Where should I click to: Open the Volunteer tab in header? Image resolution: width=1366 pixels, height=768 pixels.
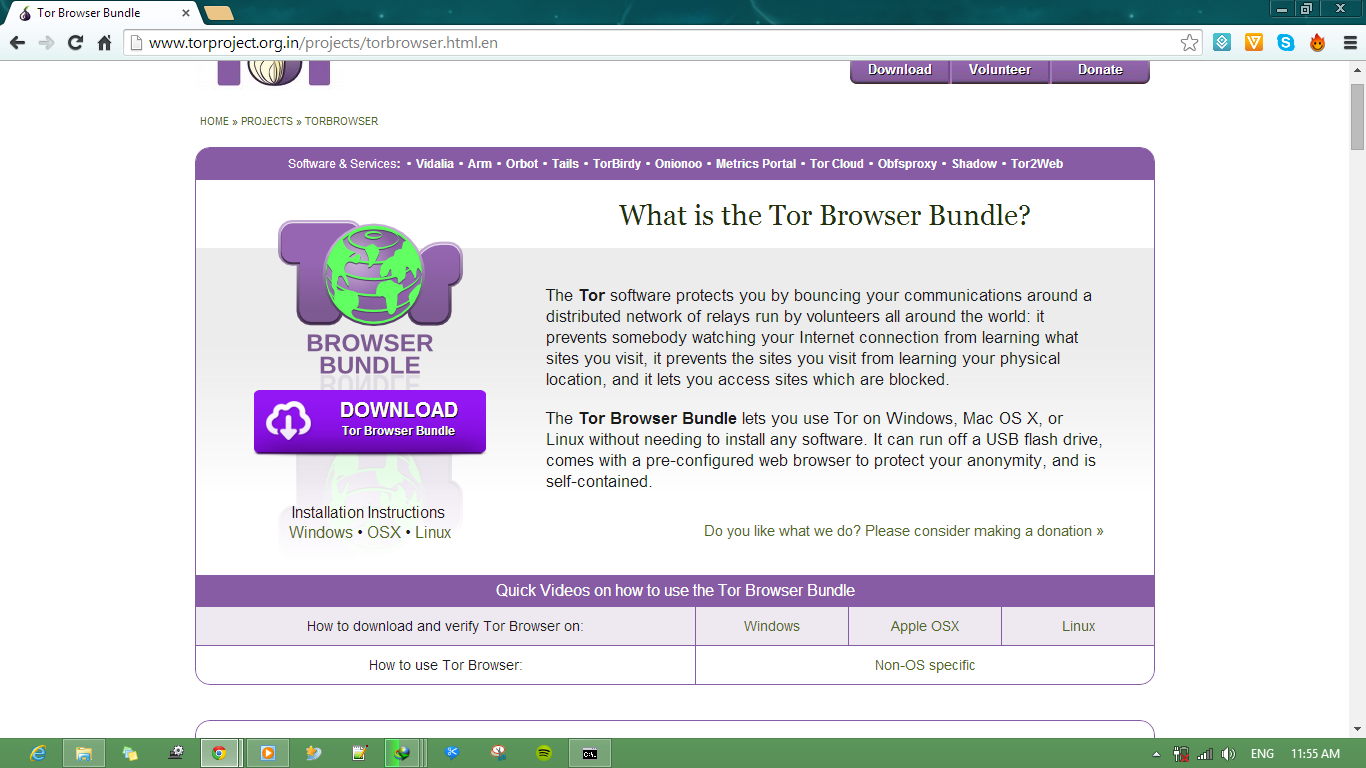click(x=1000, y=70)
